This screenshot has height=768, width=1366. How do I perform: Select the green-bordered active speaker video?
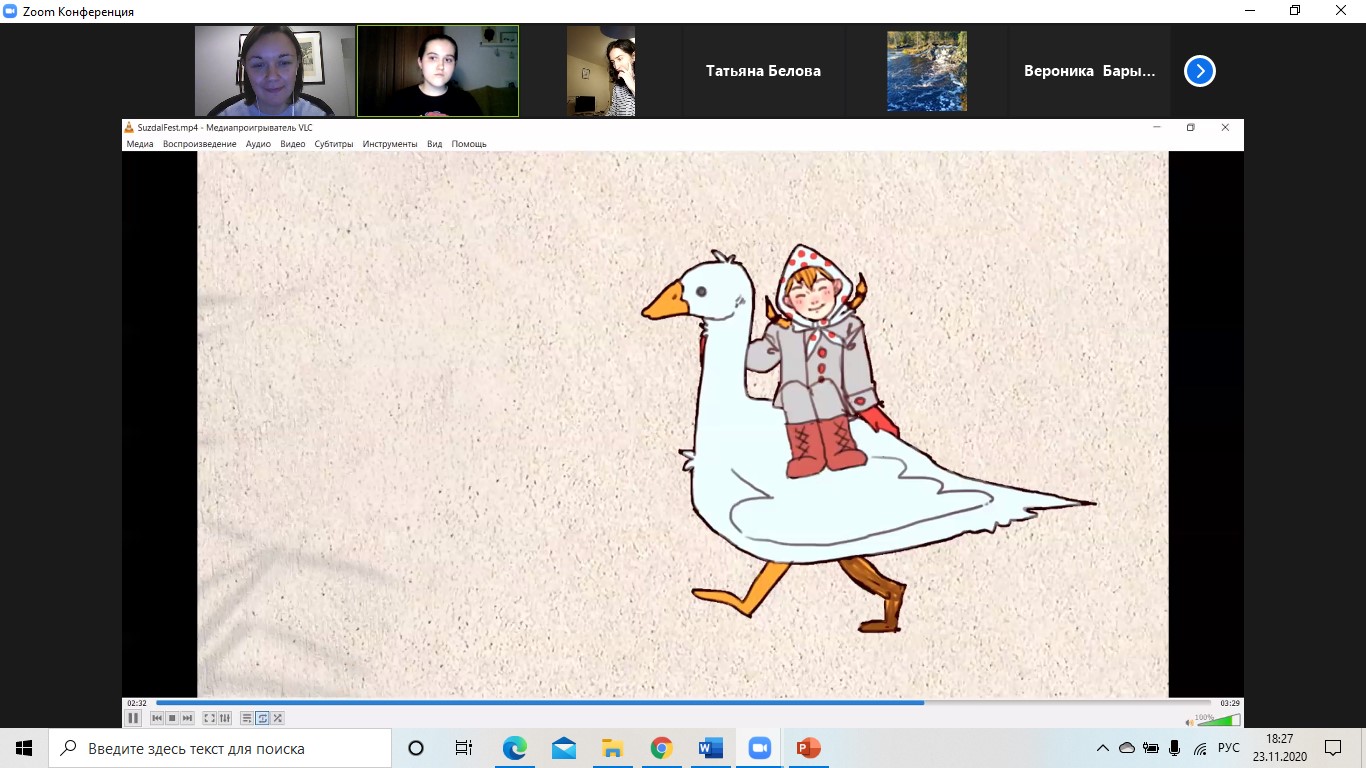438,71
